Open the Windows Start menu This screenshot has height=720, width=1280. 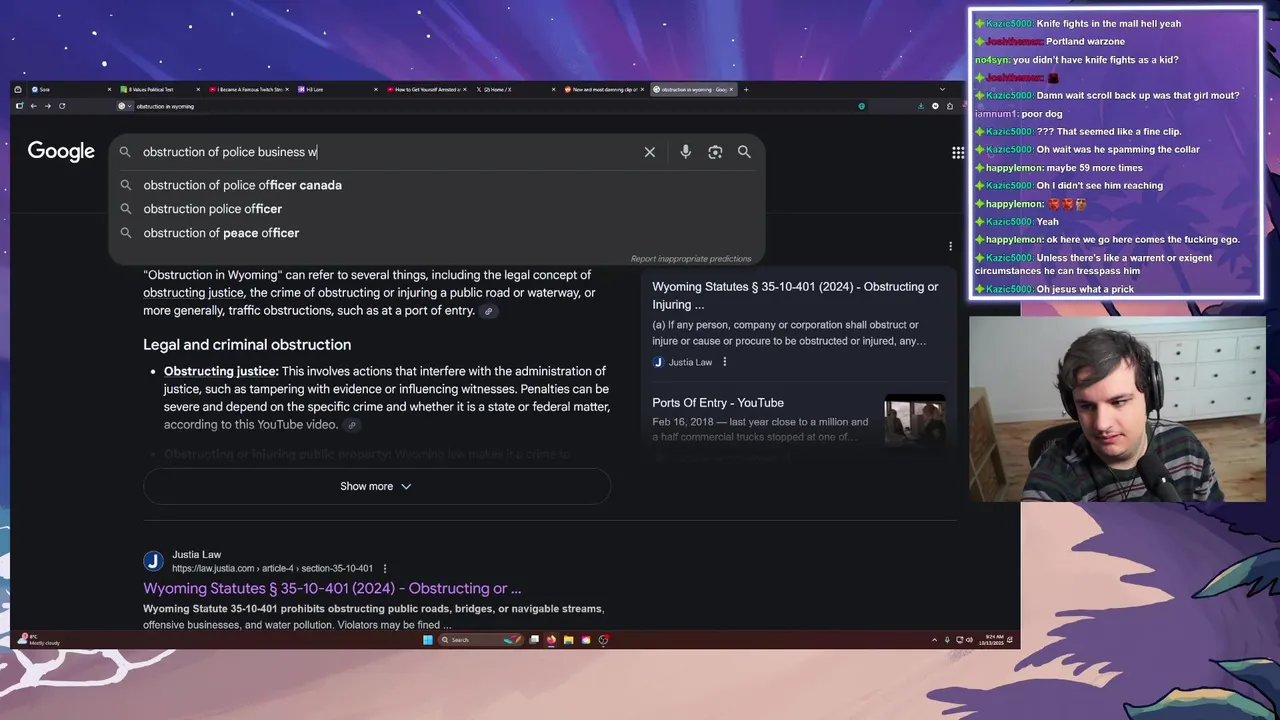[428, 640]
